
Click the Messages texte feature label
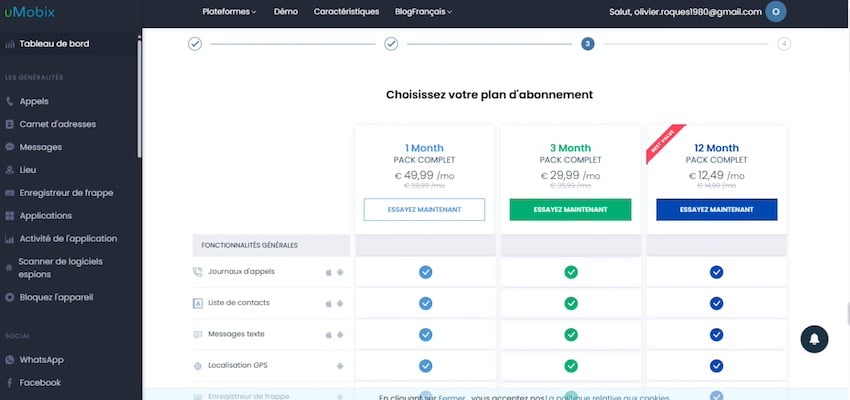(x=236, y=334)
